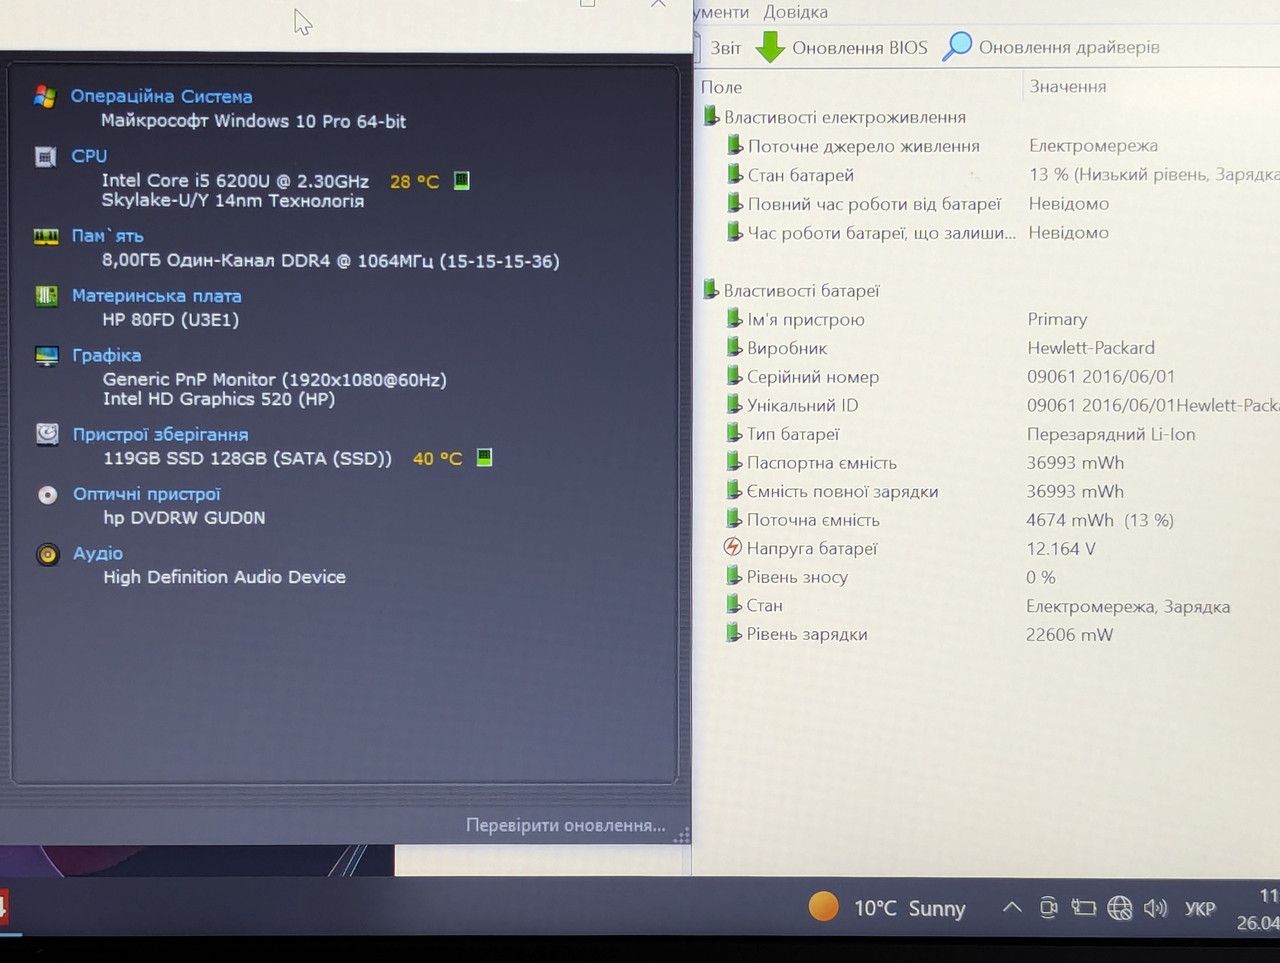Open the Пристрої зберігання section link

161,434
